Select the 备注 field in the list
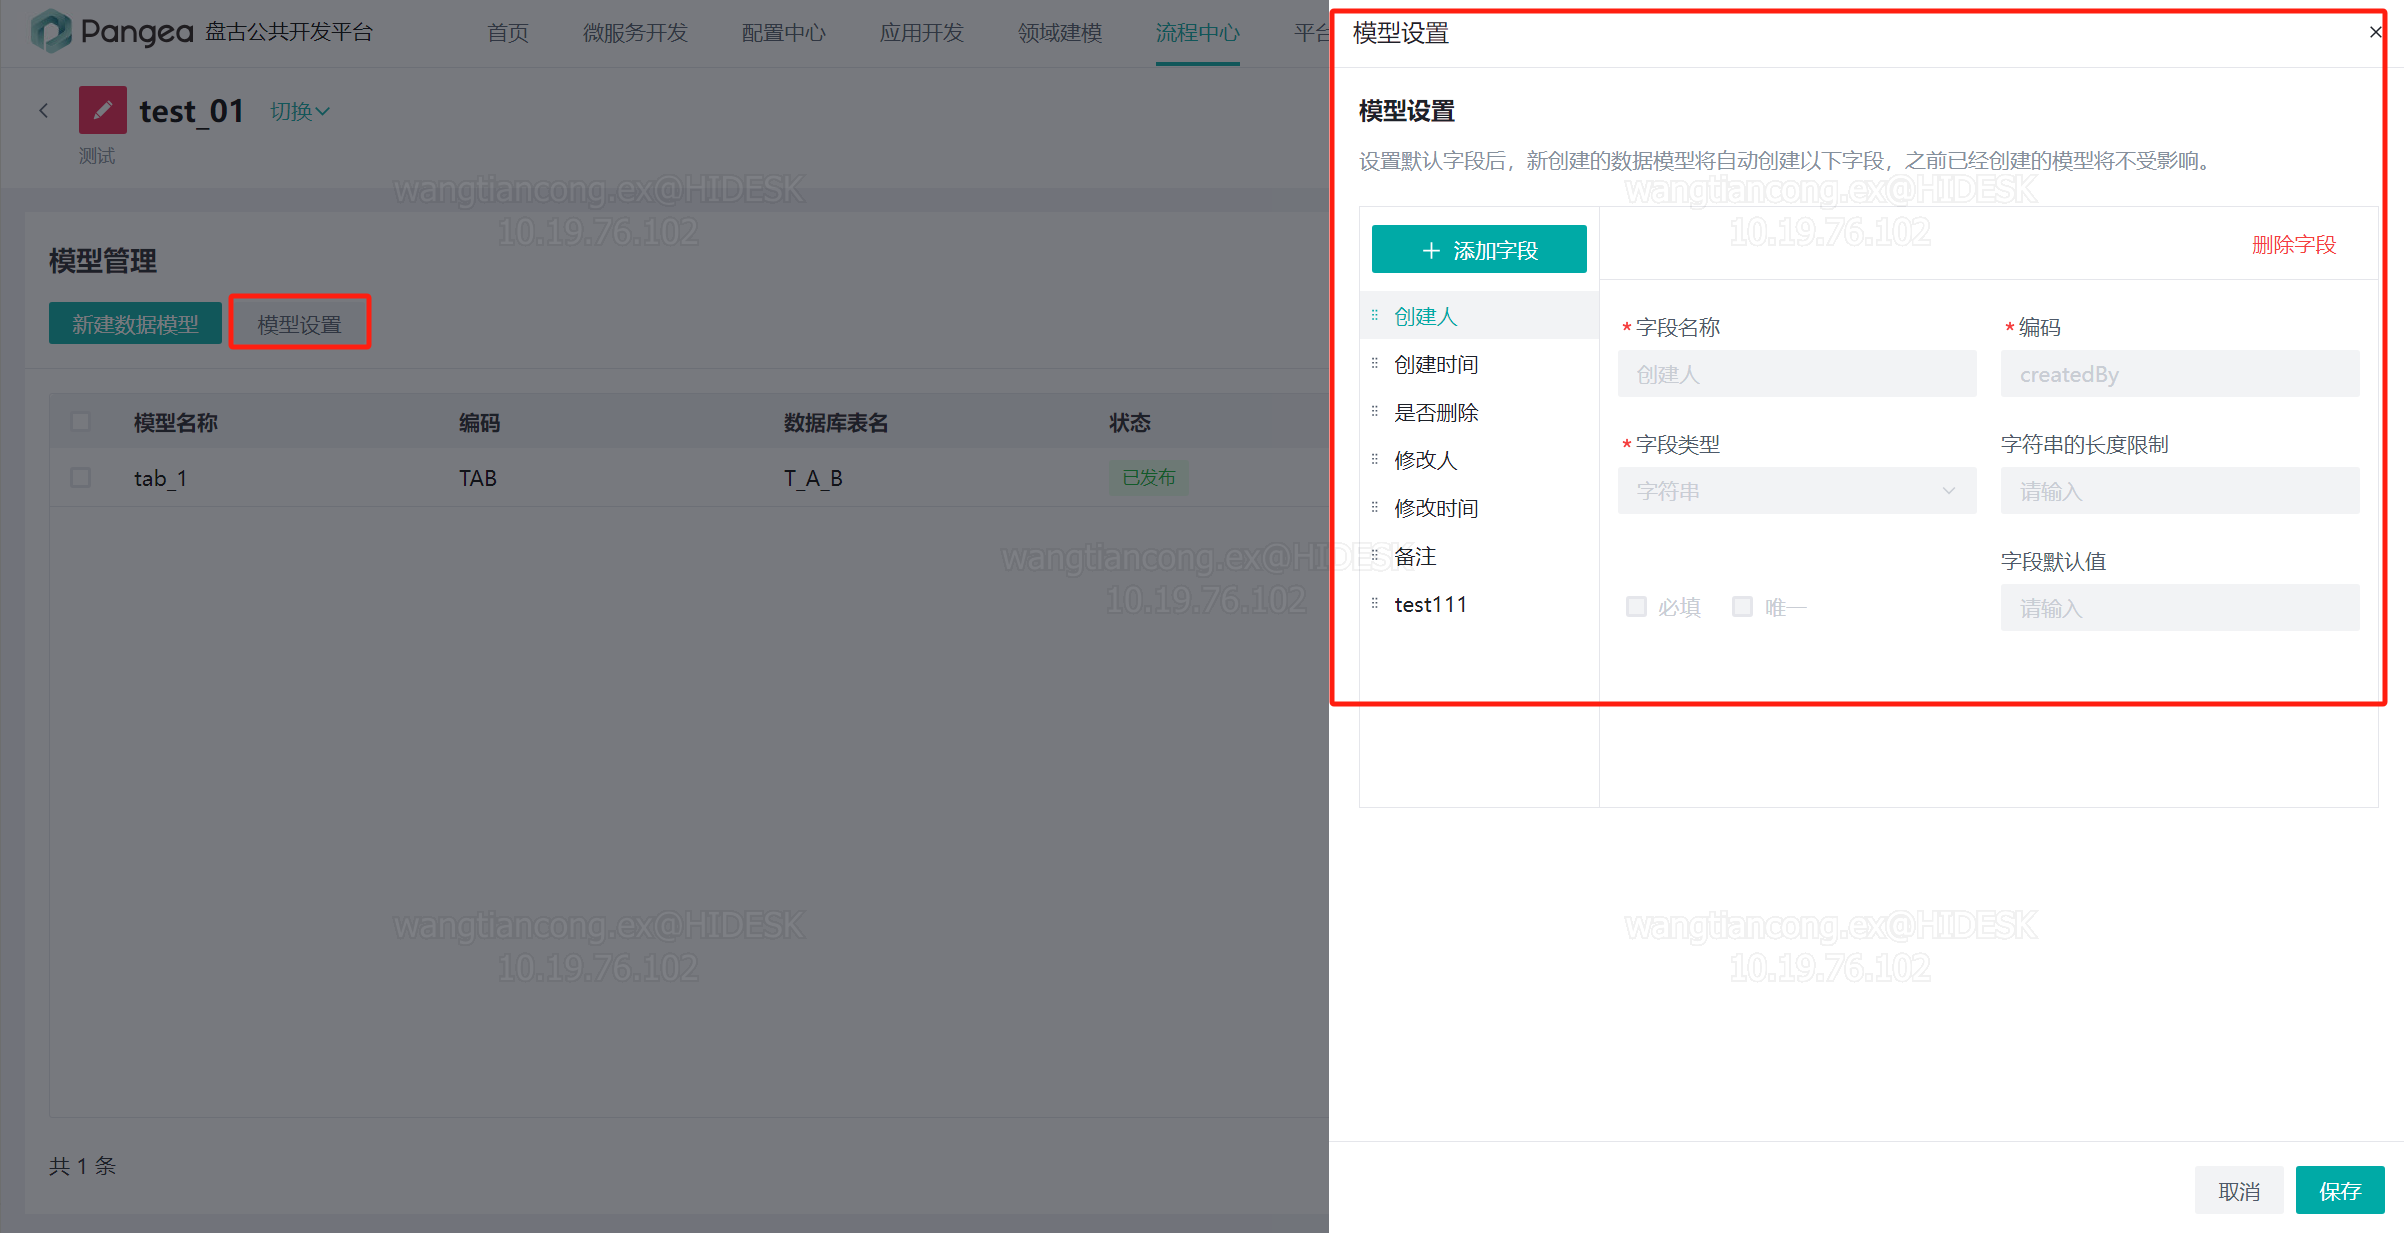The width and height of the screenshot is (2404, 1233). pos(1479,556)
